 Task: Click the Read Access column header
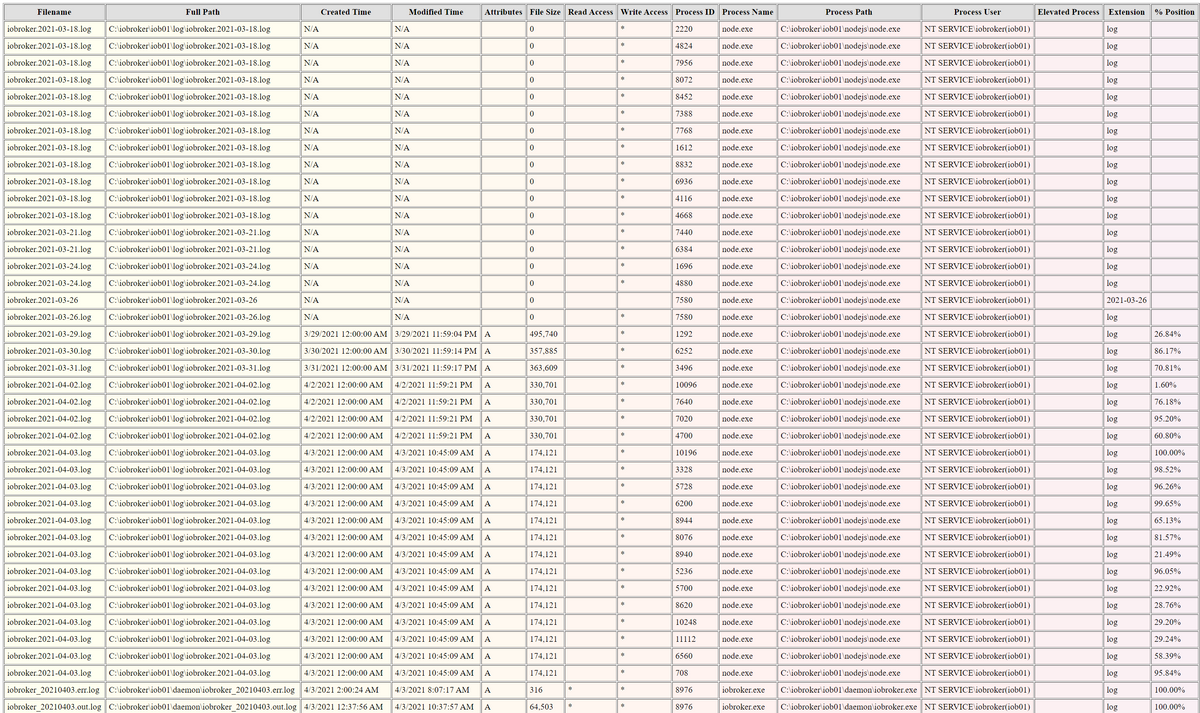pos(590,12)
